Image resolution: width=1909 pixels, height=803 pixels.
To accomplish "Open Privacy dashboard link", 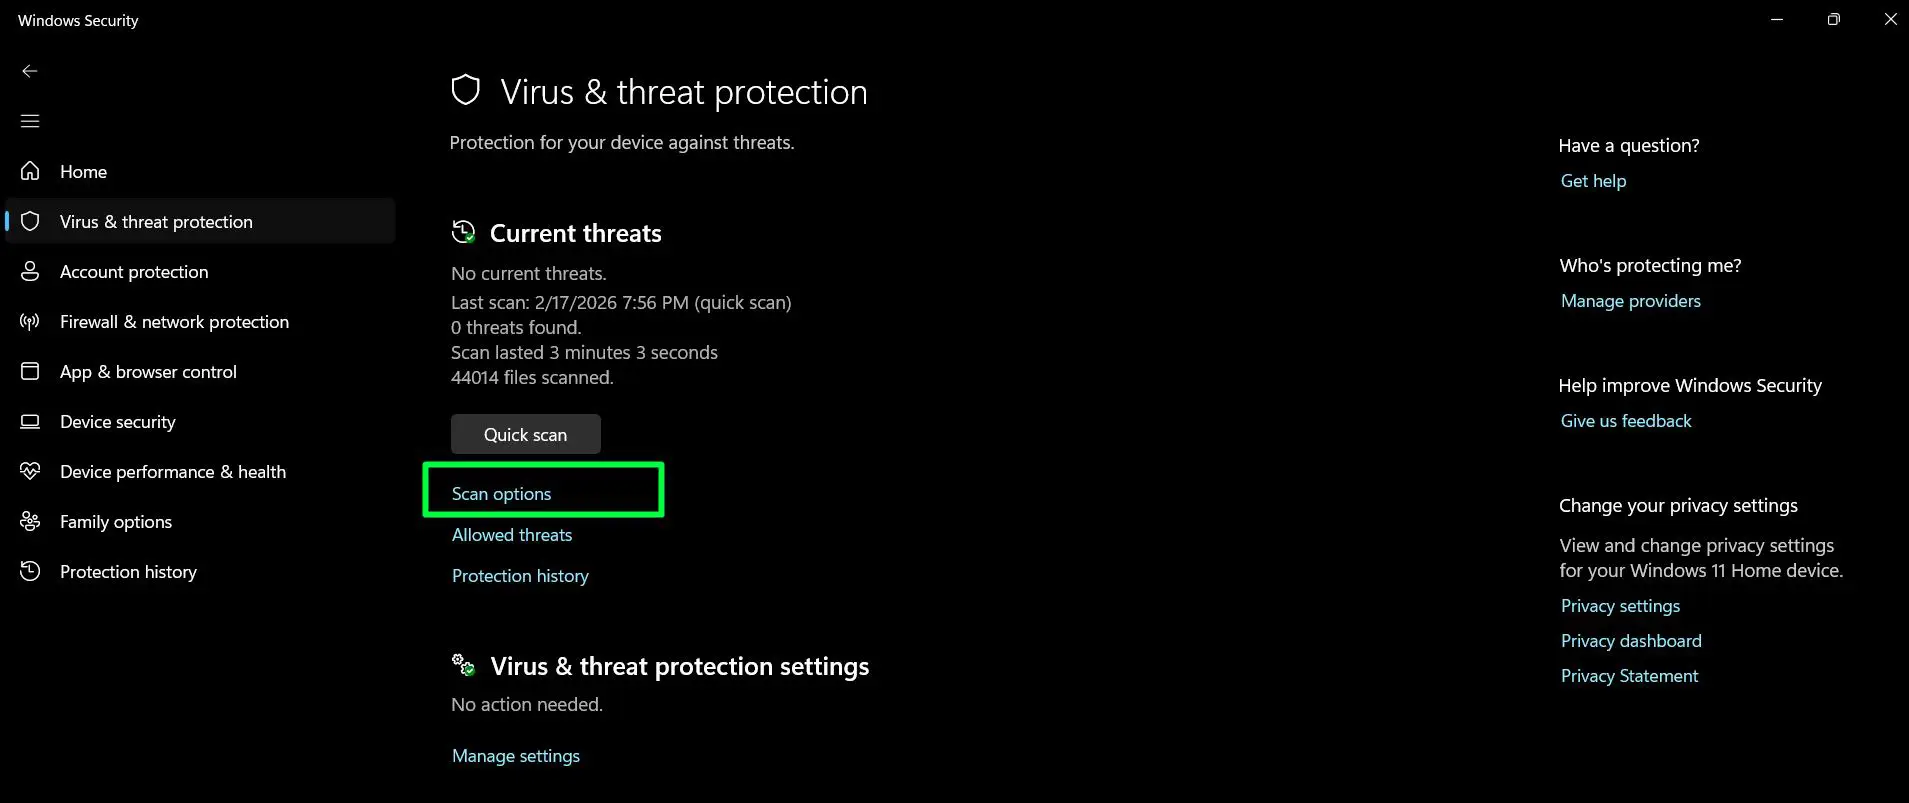I will coord(1630,640).
